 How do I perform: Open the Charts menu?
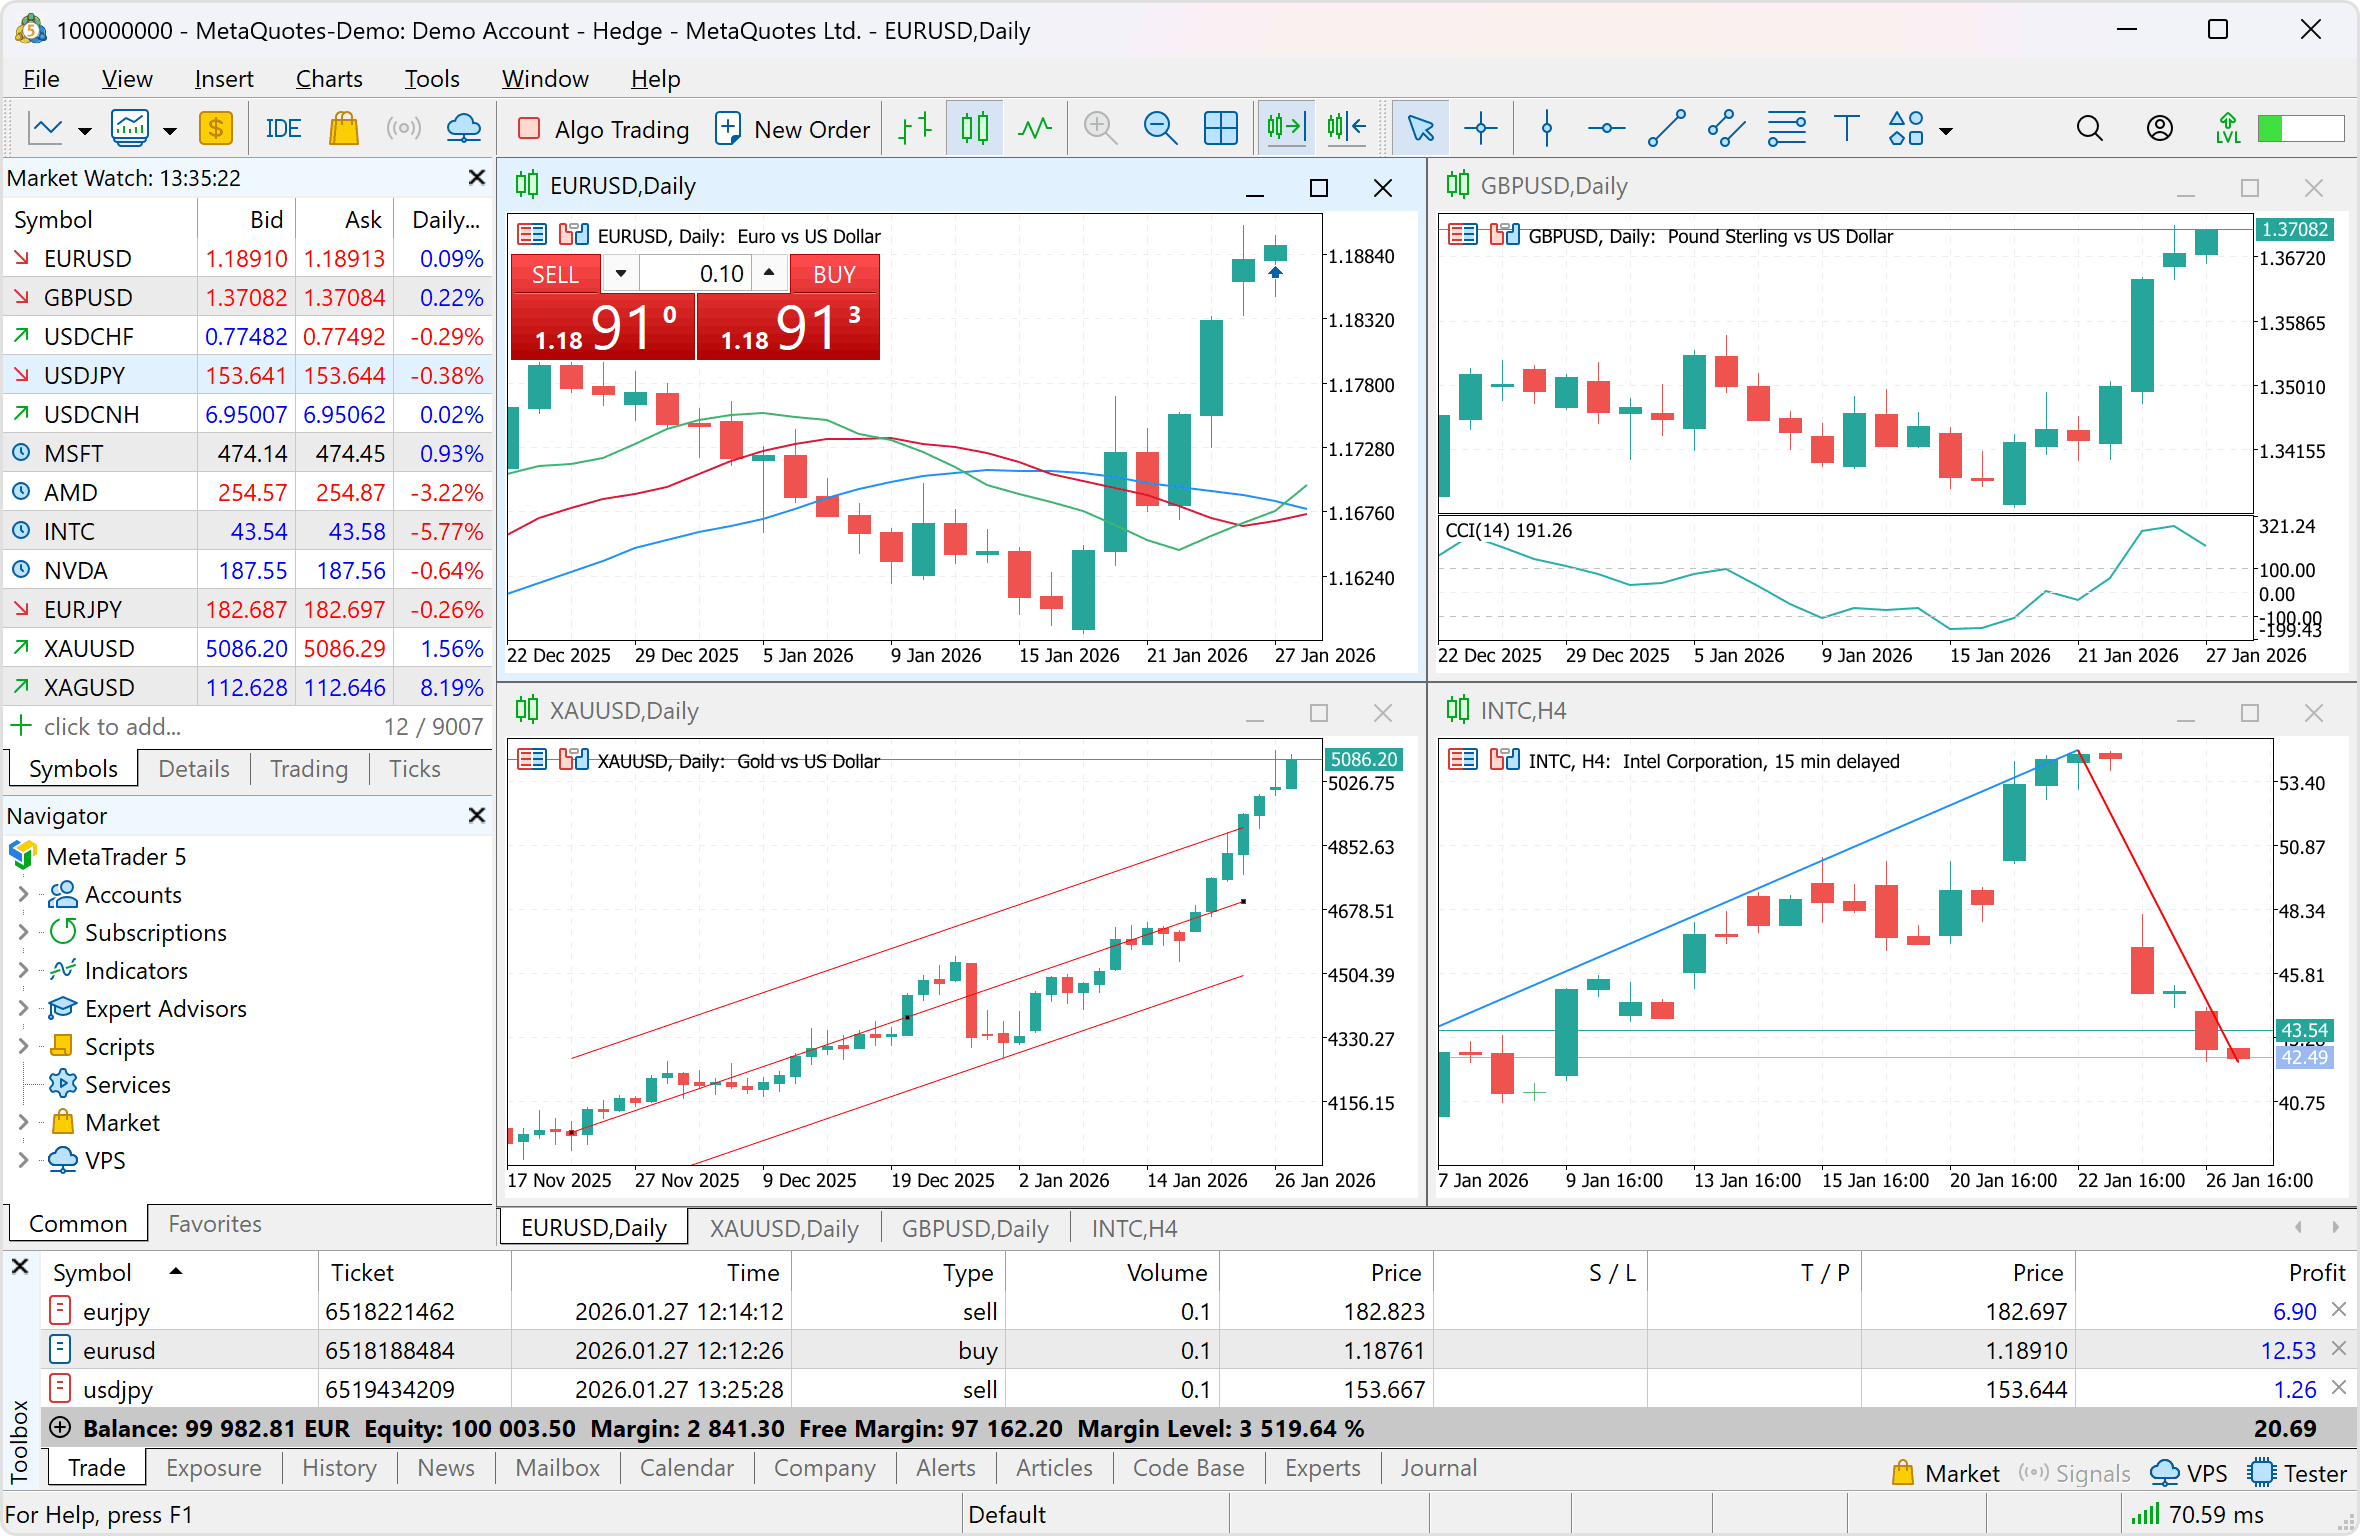click(x=329, y=78)
